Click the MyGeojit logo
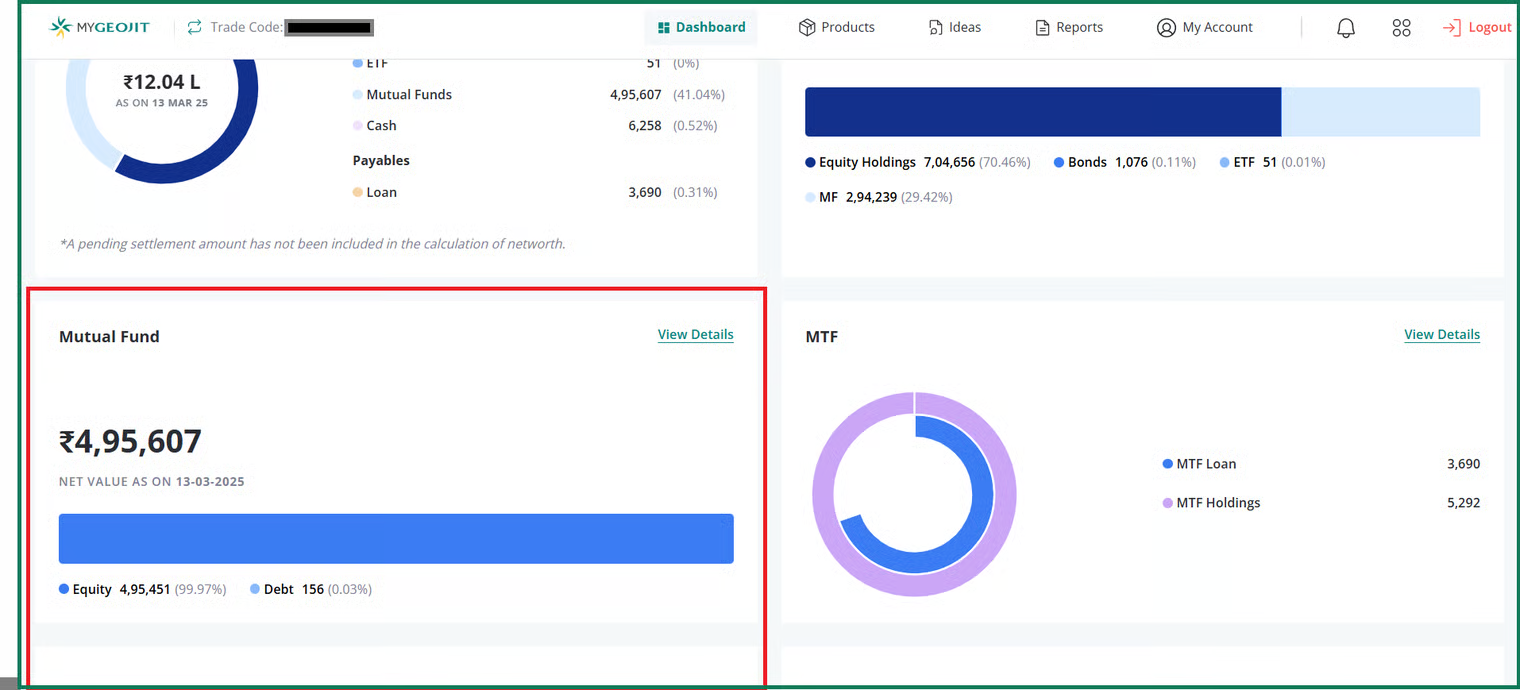Screen dimensions: 1520x690 click(99, 27)
